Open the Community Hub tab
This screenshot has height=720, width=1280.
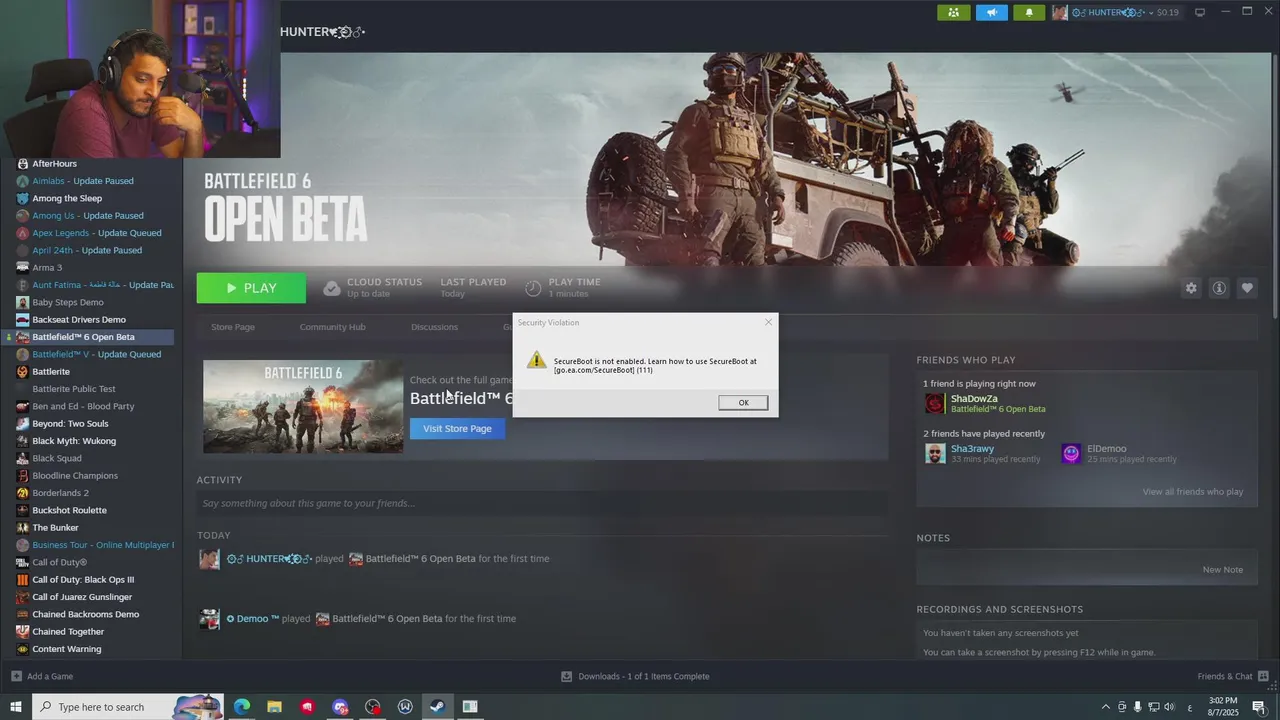coord(332,327)
